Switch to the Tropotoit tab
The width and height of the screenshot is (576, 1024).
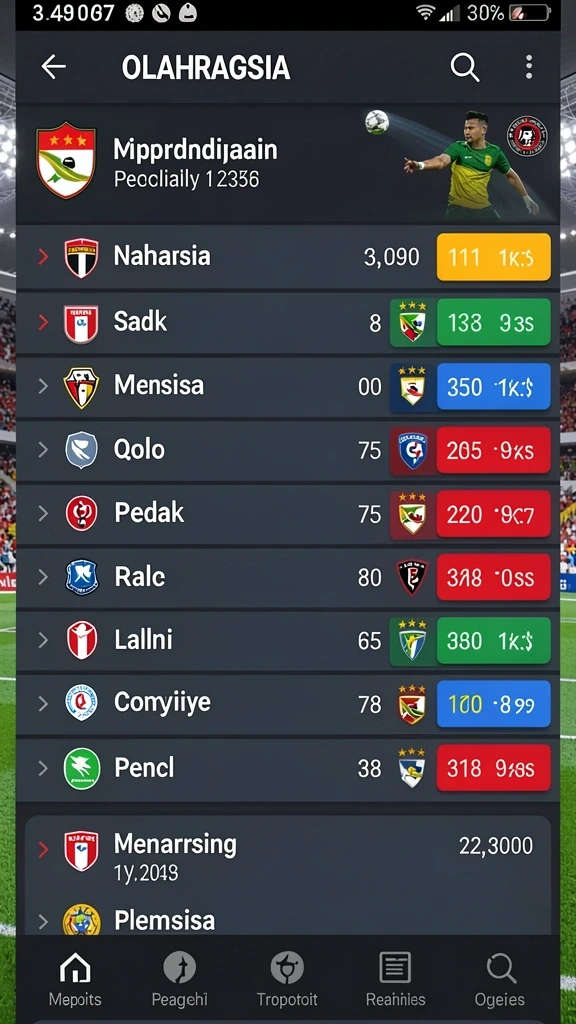(287, 979)
